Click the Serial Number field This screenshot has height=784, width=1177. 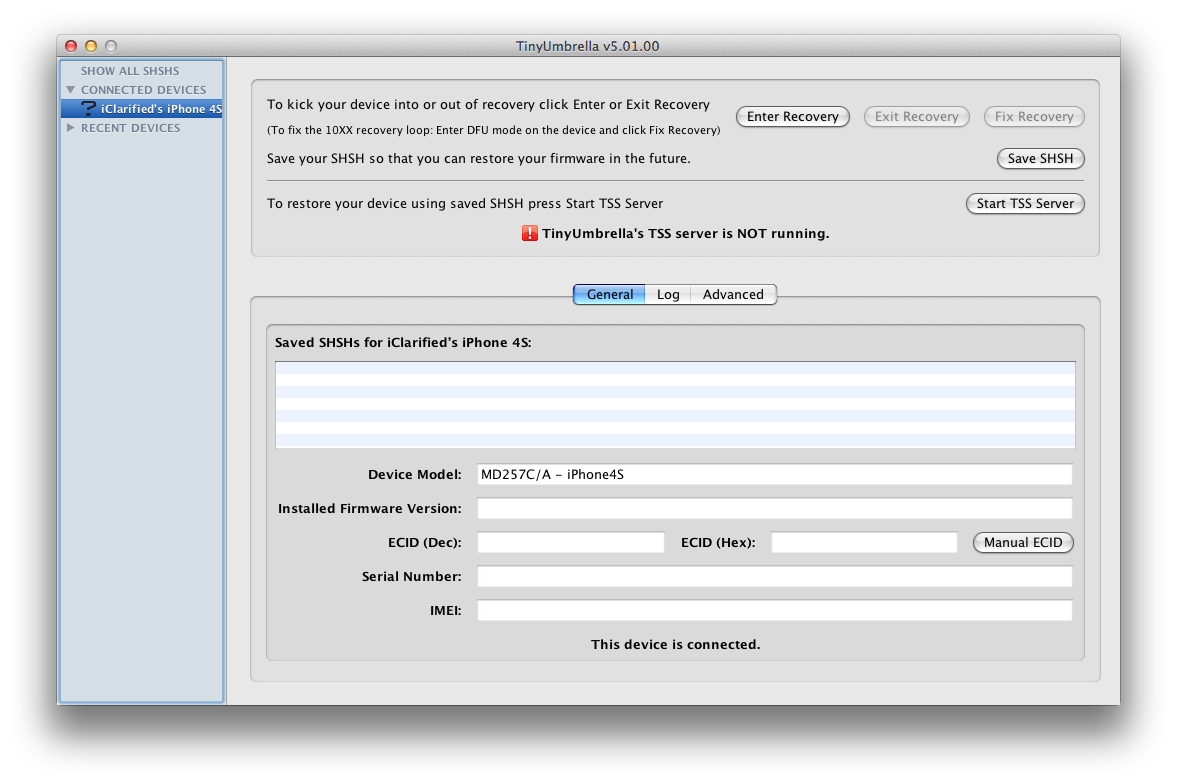(774, 577)
